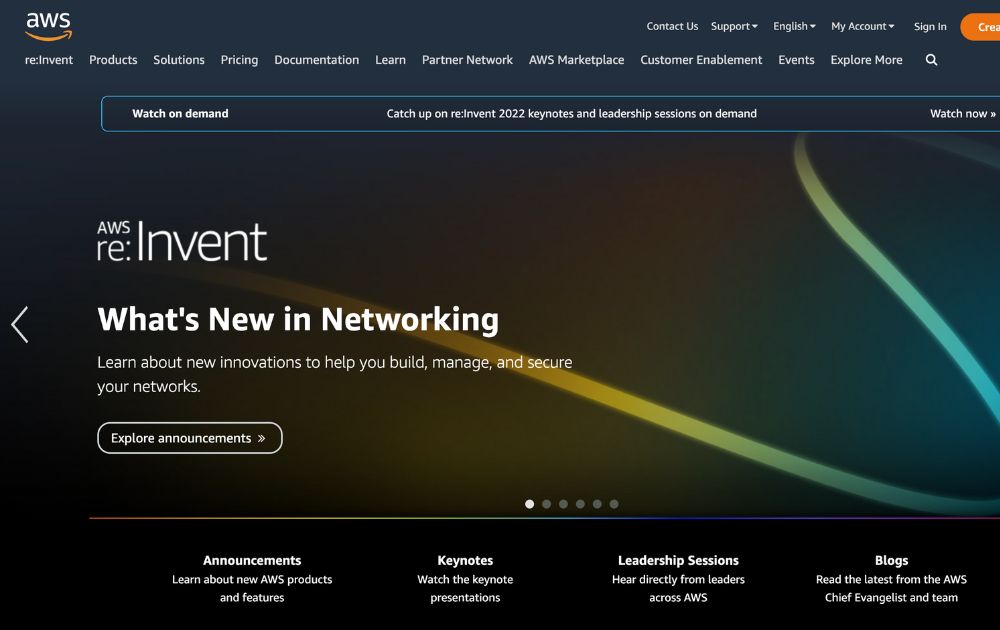The height and width of the screenshot is (630, 1000).
Task: Open the Keynotes section link
Action: [x=465, y=560]
